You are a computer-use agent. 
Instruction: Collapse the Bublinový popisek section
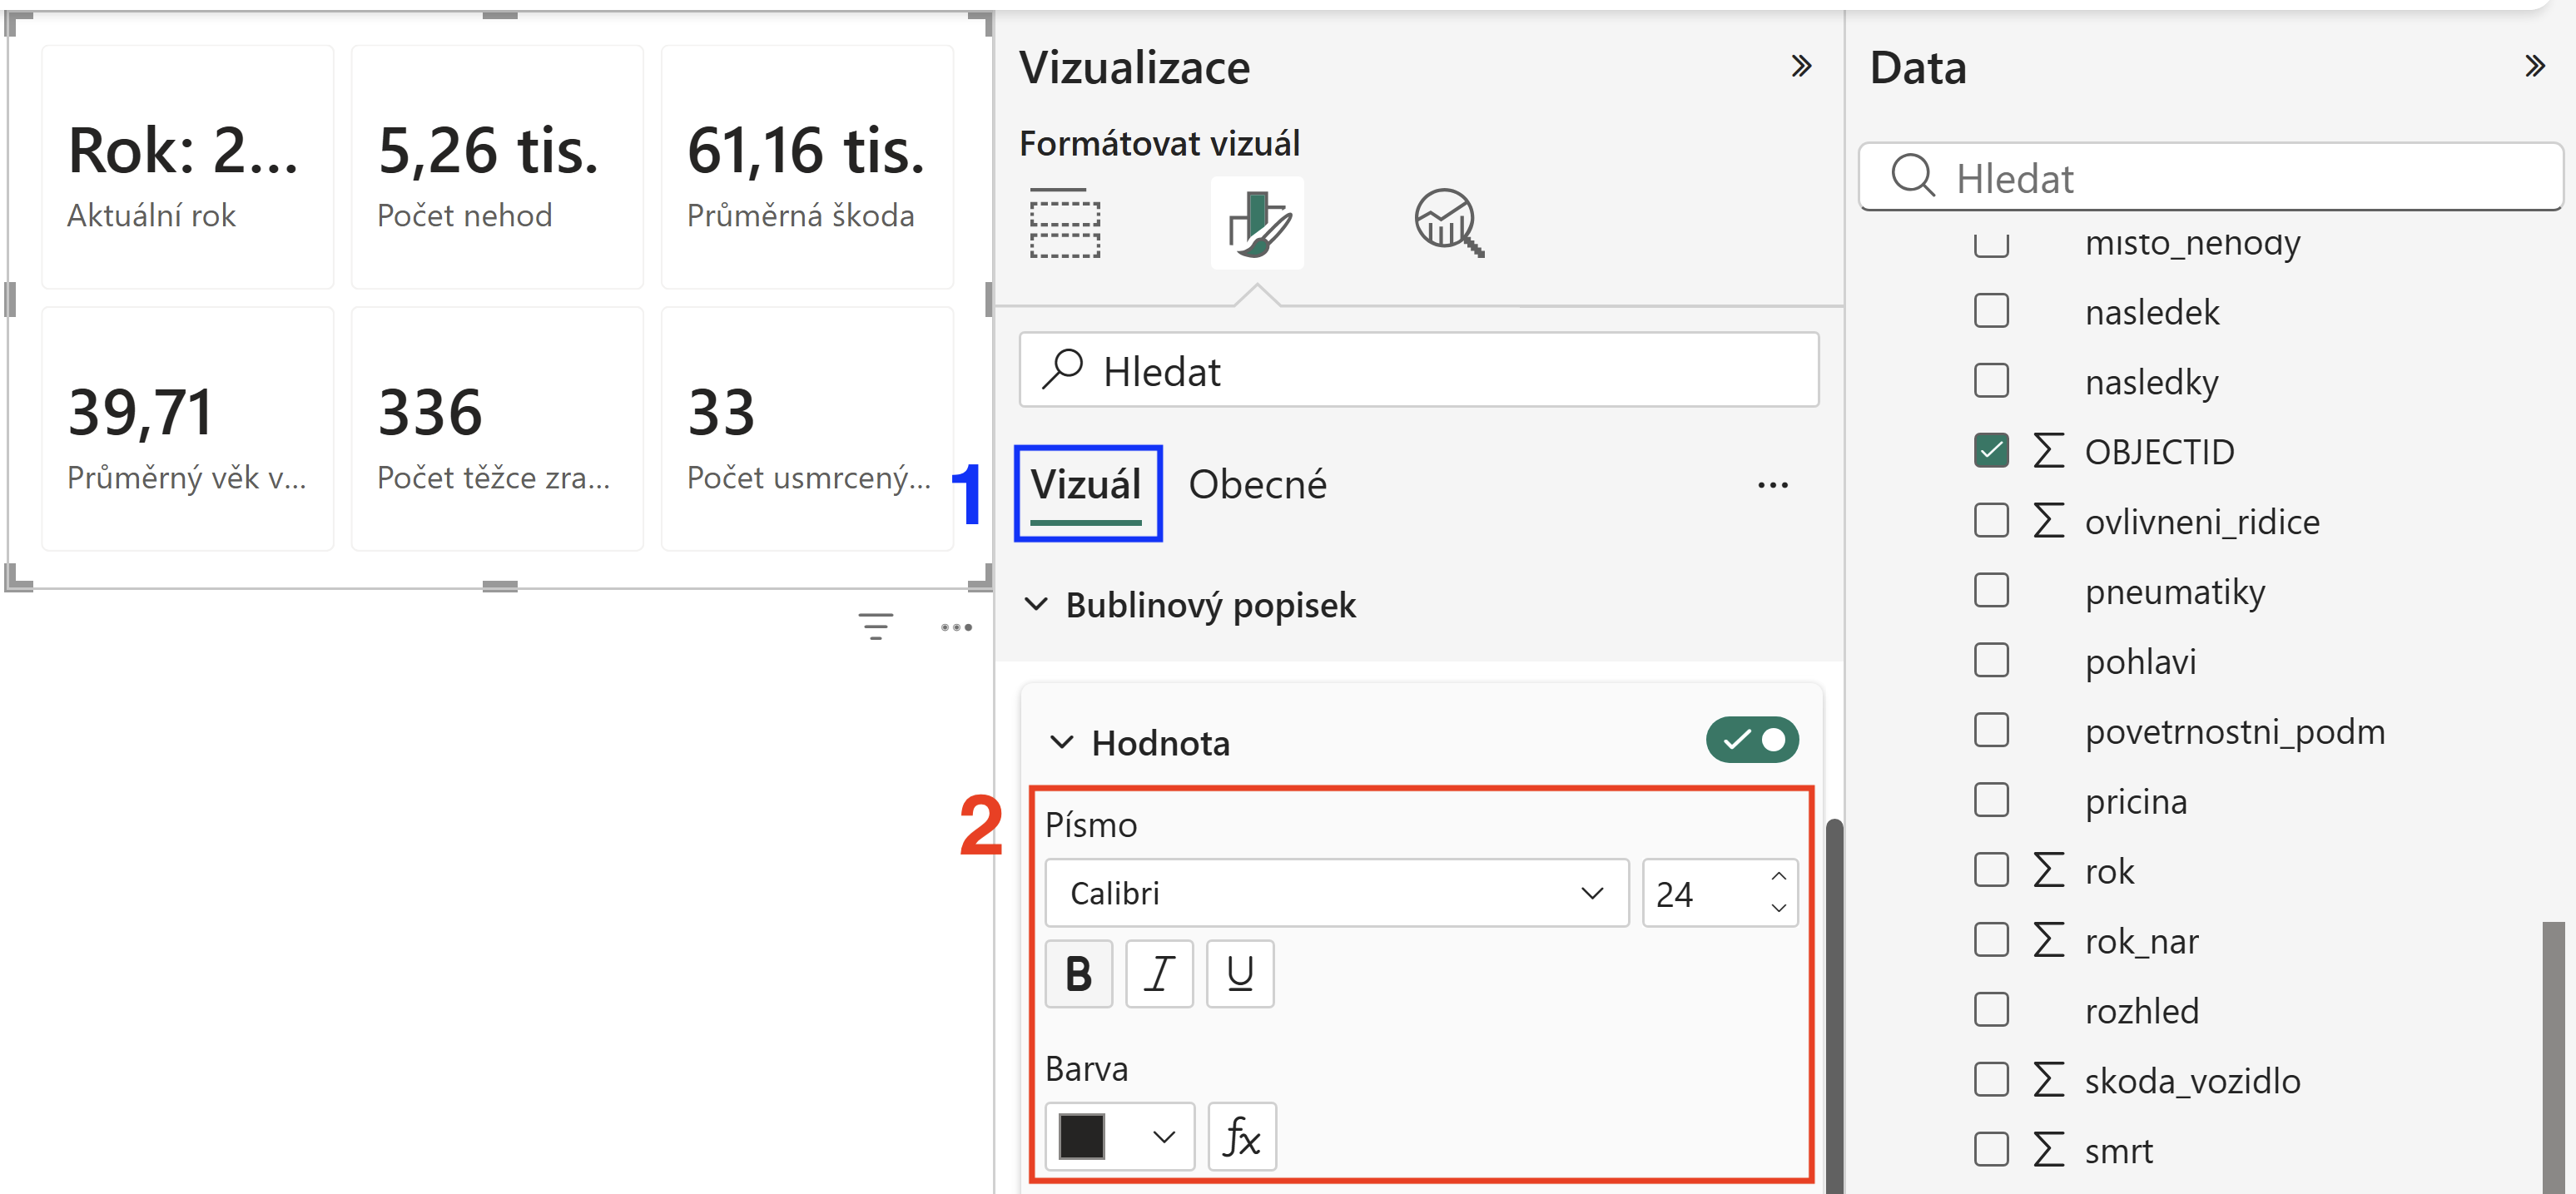coord(1036,604)
